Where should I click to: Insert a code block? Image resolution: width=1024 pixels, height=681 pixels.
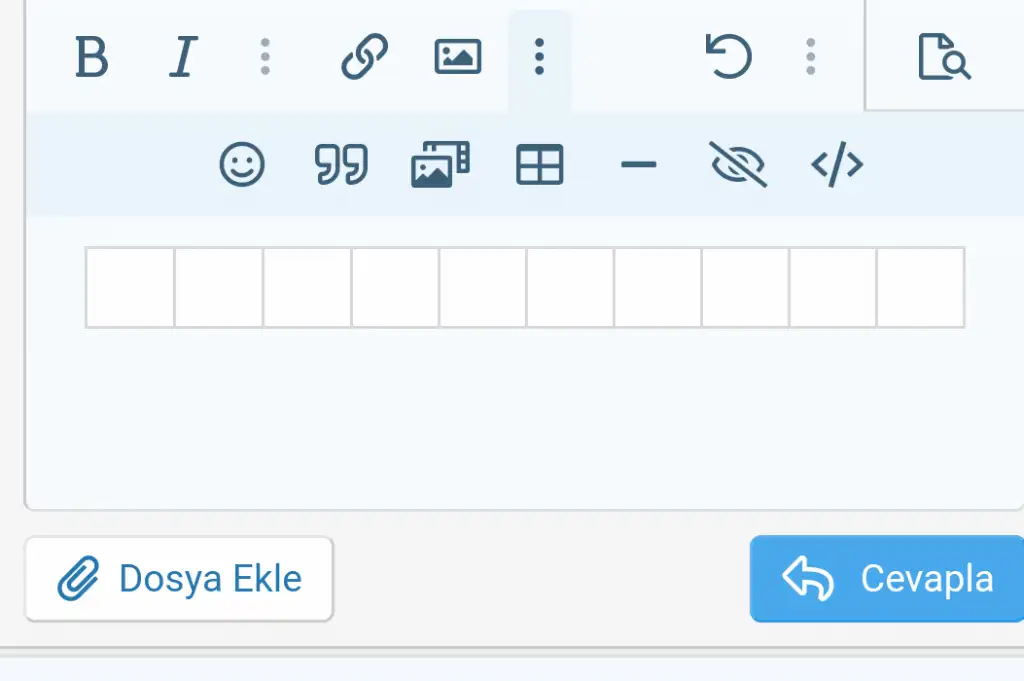pyautogui.click(x=837, y=165)
